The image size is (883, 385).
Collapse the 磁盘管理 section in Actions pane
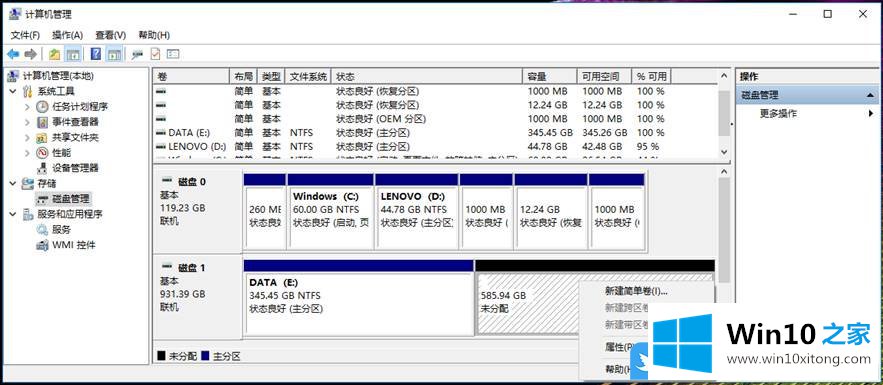871,95
